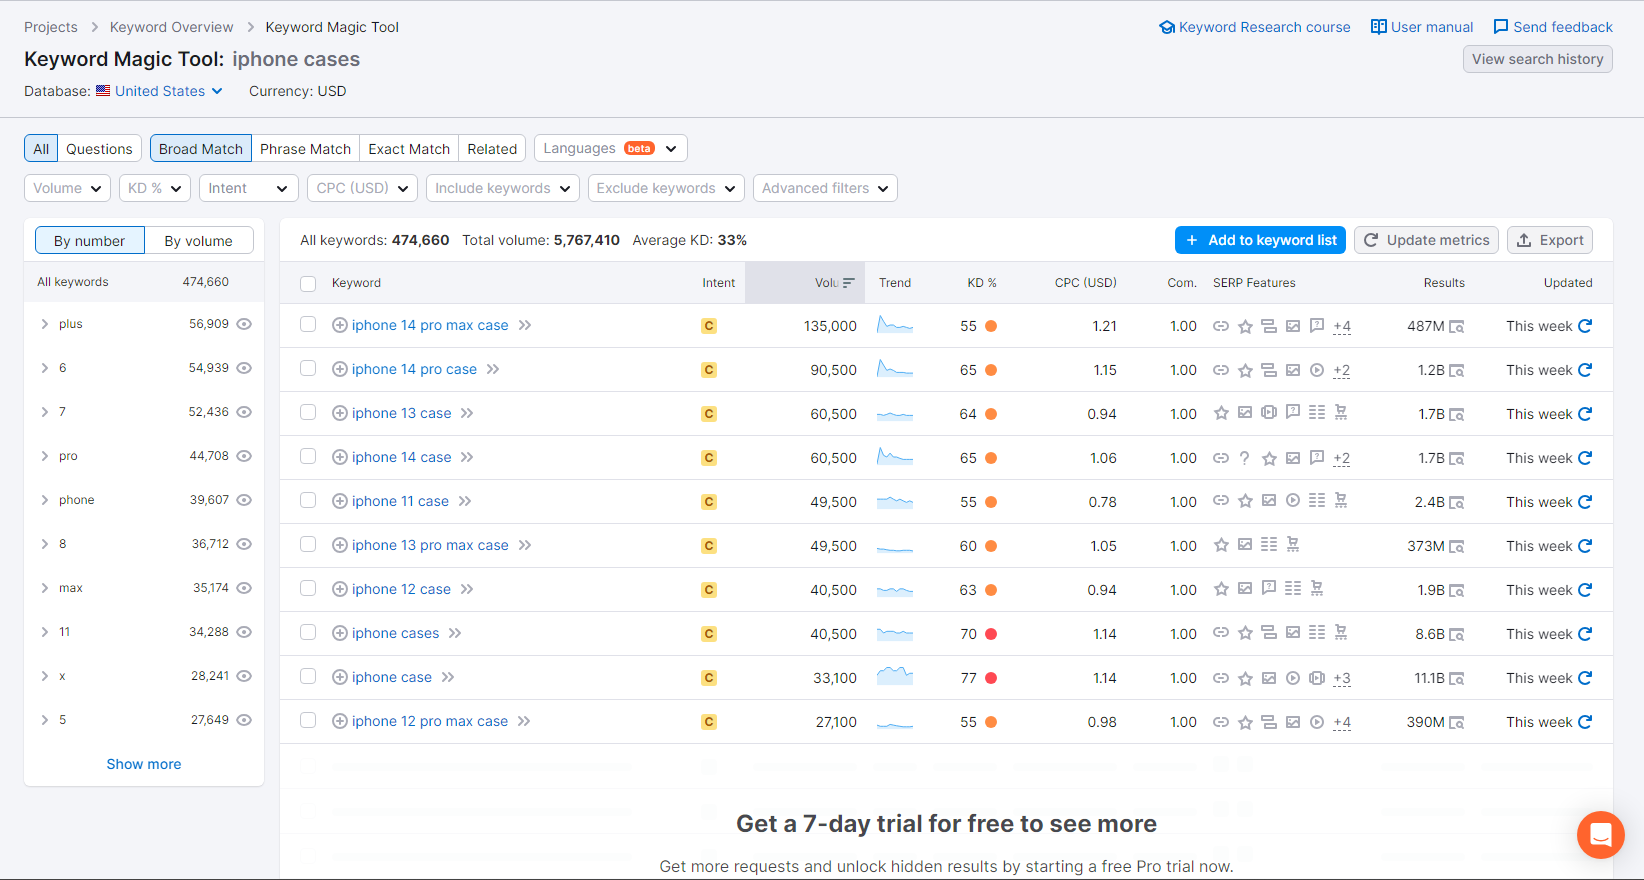Toggle eye visibility for plus group

coord(244,324)
